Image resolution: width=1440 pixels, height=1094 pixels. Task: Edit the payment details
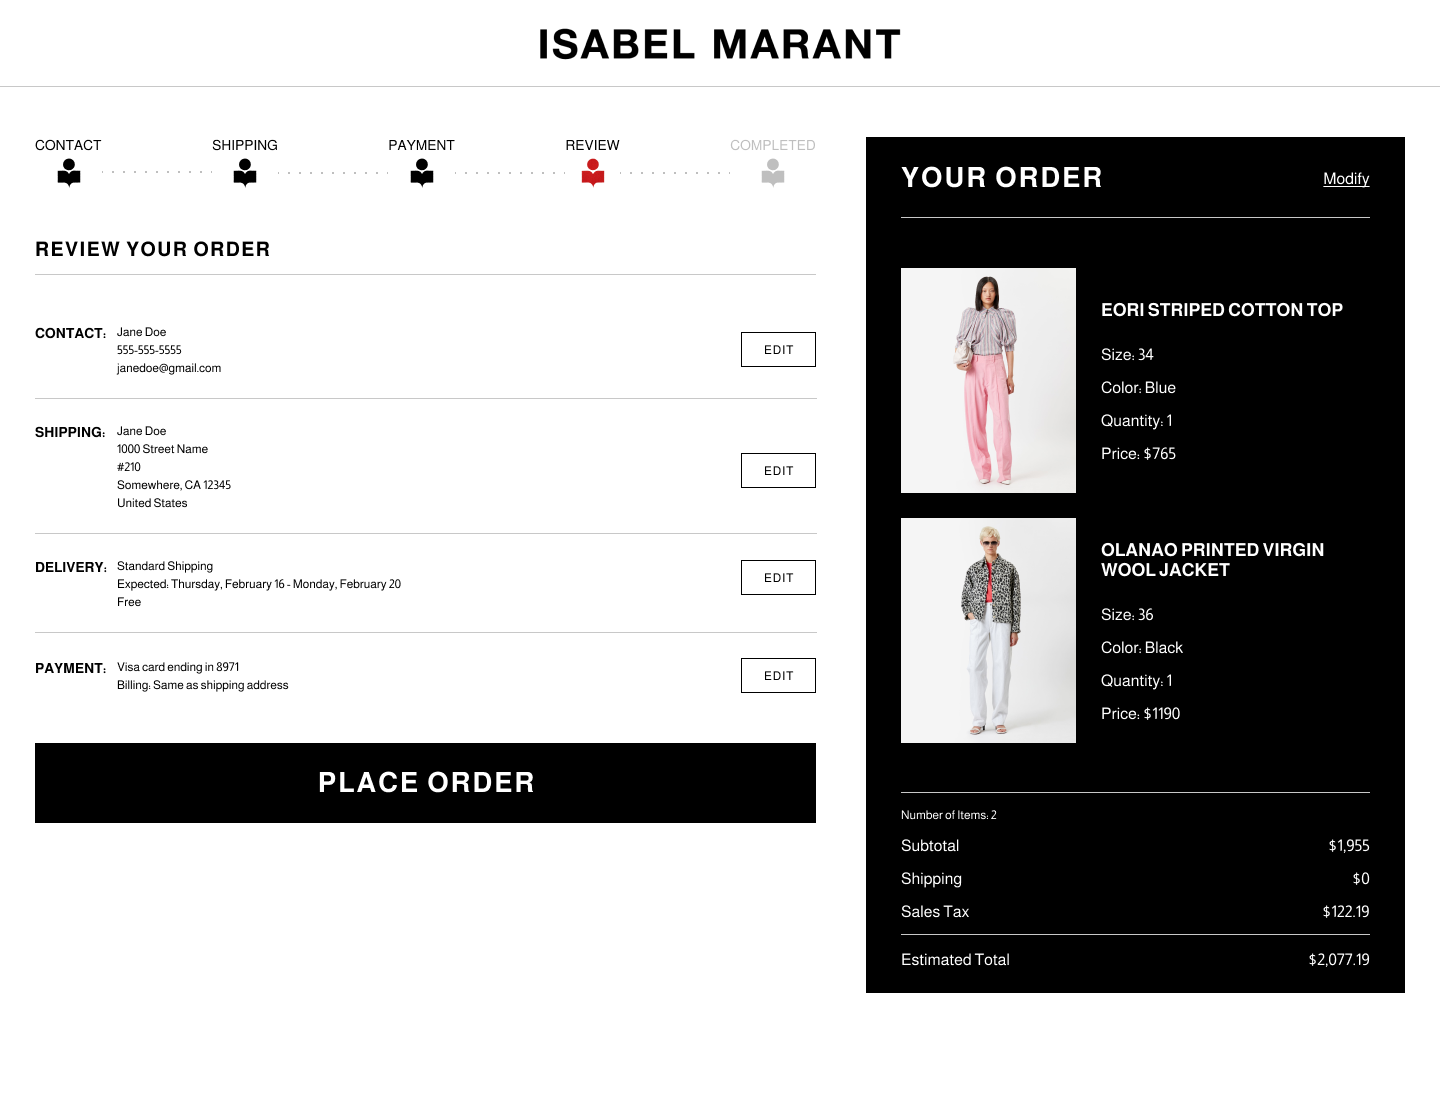pyautogui.click(x=778, y=676)
